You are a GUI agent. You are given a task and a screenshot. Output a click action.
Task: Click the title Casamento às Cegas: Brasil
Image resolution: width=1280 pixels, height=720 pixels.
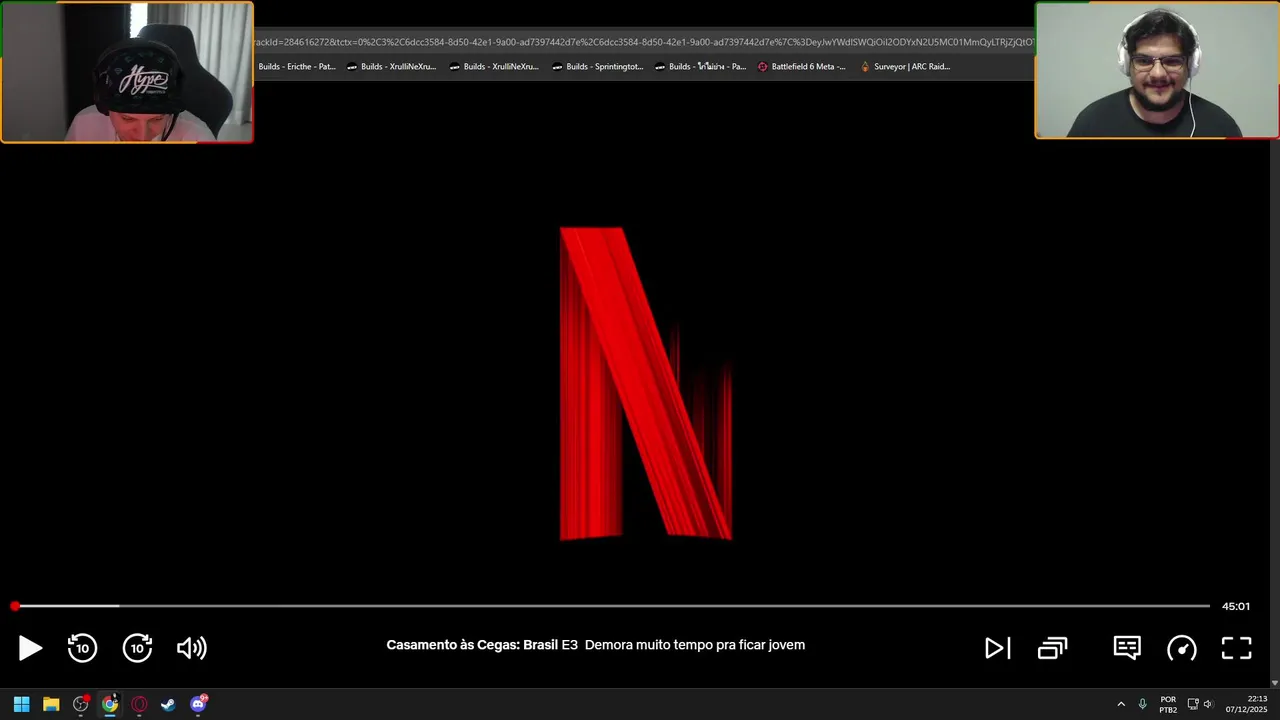pos(472,645)
